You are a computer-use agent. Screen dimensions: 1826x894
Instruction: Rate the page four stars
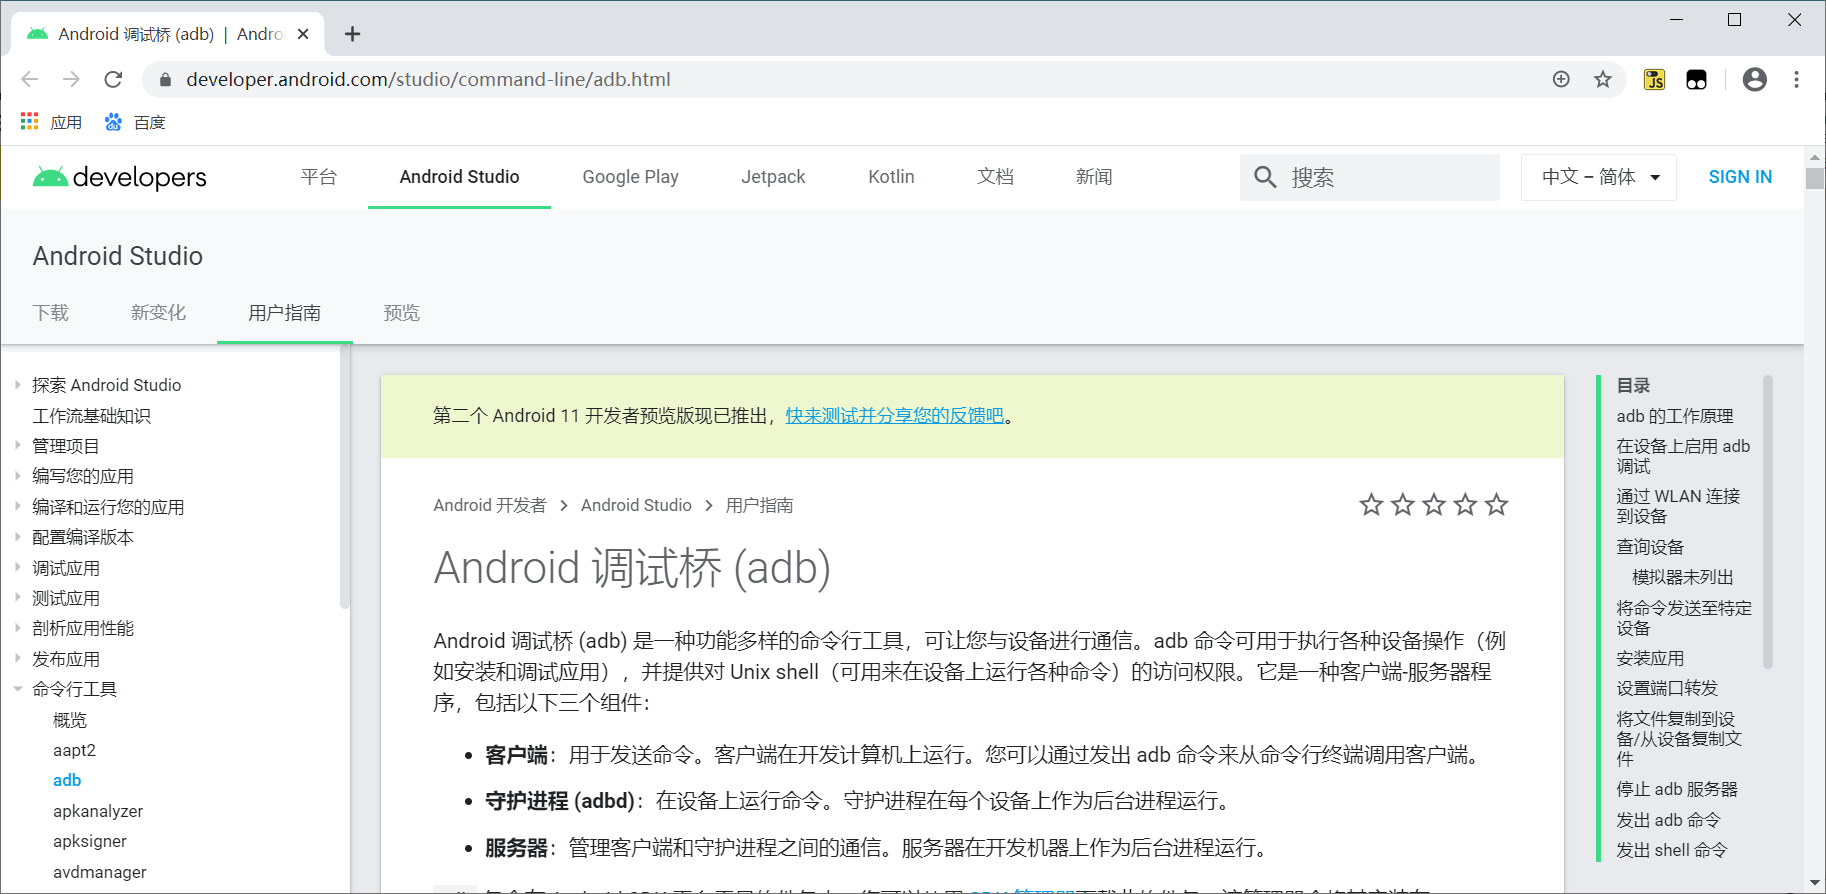pyautogui.click(x=1465, y=505)
